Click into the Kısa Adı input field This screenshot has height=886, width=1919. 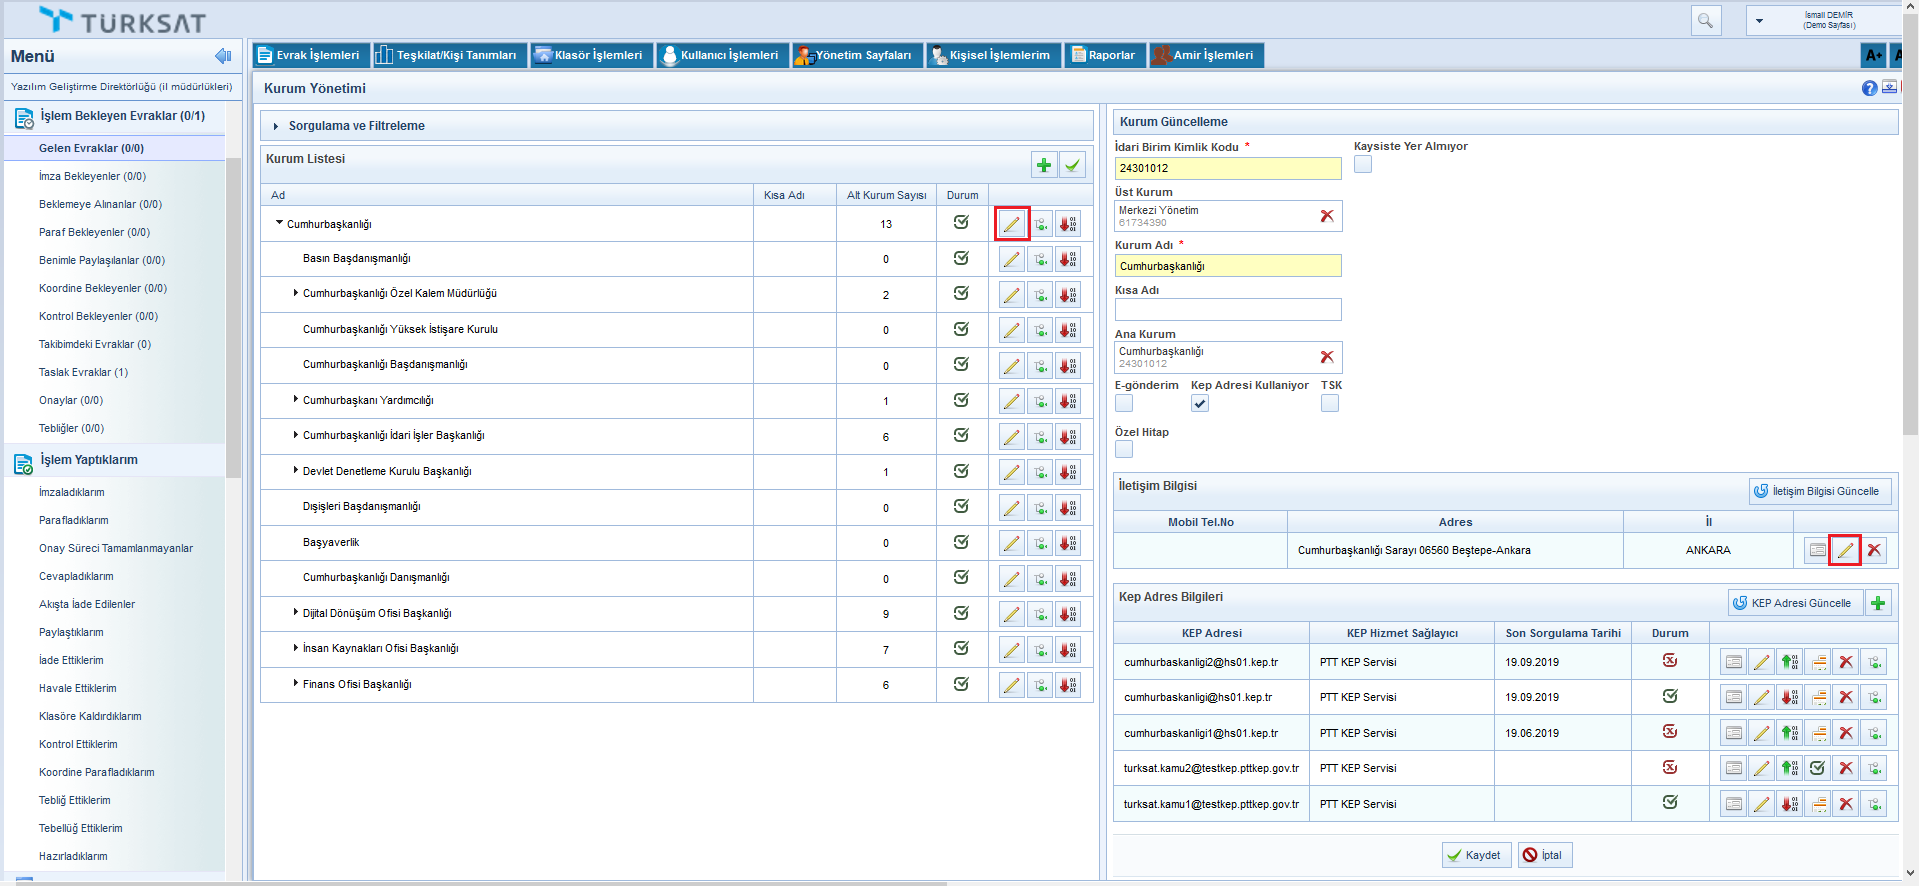pos(1228,310)
